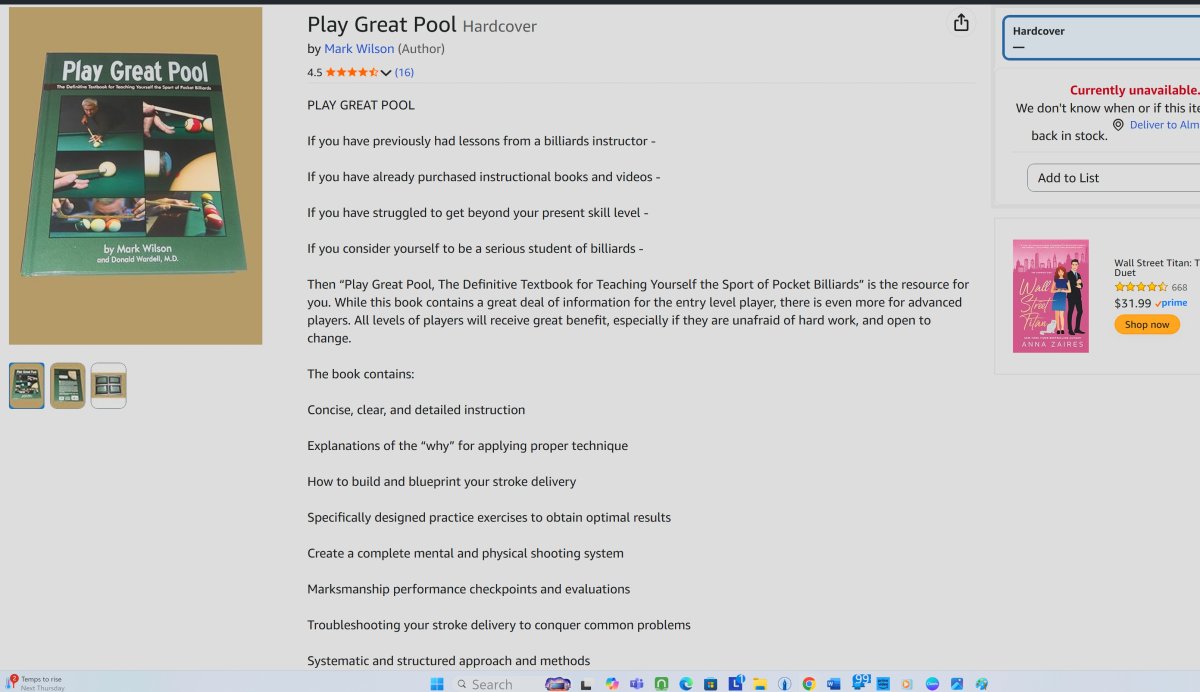Select the third product thumbnail image
The image size is (1200, 692).
coord(108,386)
